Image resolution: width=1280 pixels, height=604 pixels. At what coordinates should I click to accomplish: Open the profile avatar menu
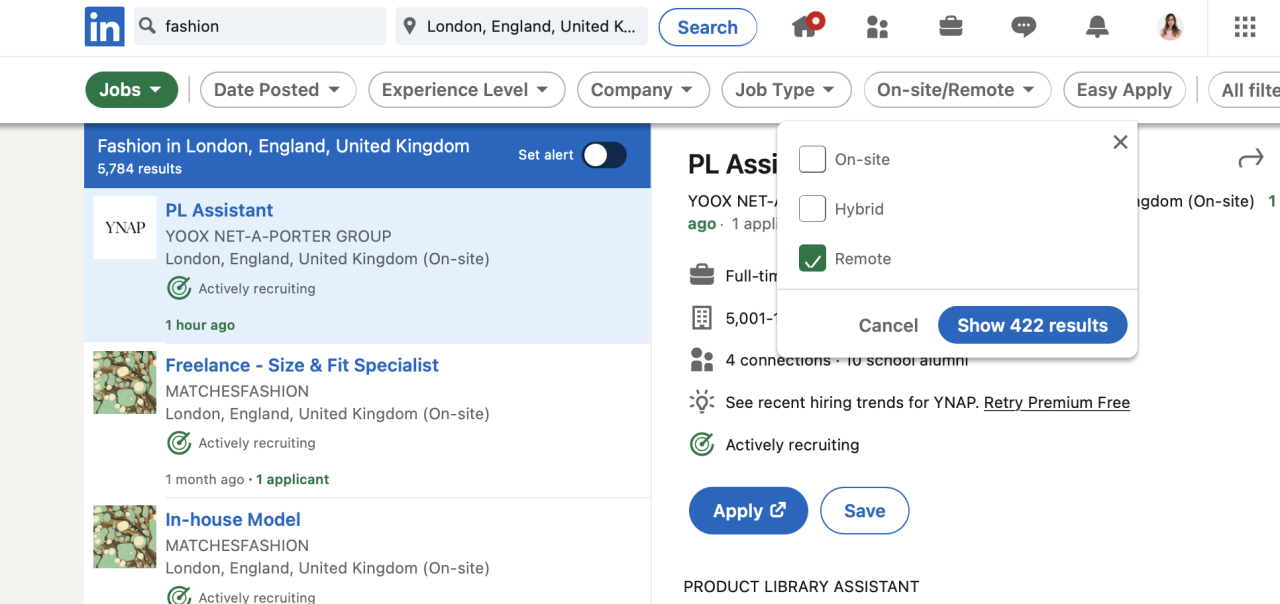(x=1171, y=27)
